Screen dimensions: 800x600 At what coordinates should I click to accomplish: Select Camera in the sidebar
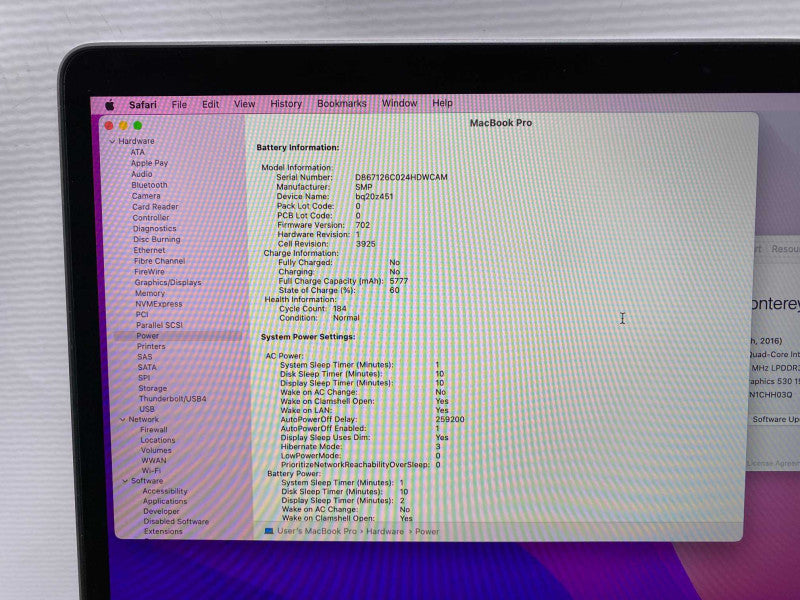click(146, 196)
